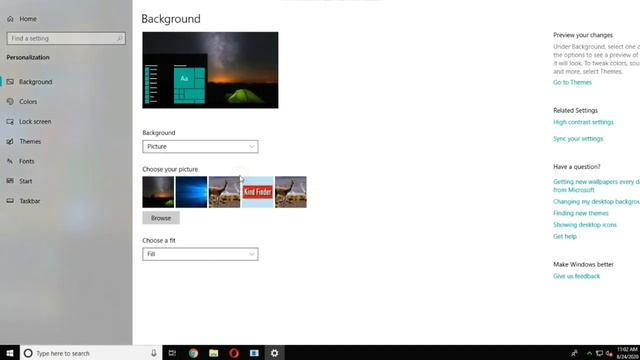This screenshot has width=640, height=360.
Task: Click Give us feedback link
Action: pos(576,276)
